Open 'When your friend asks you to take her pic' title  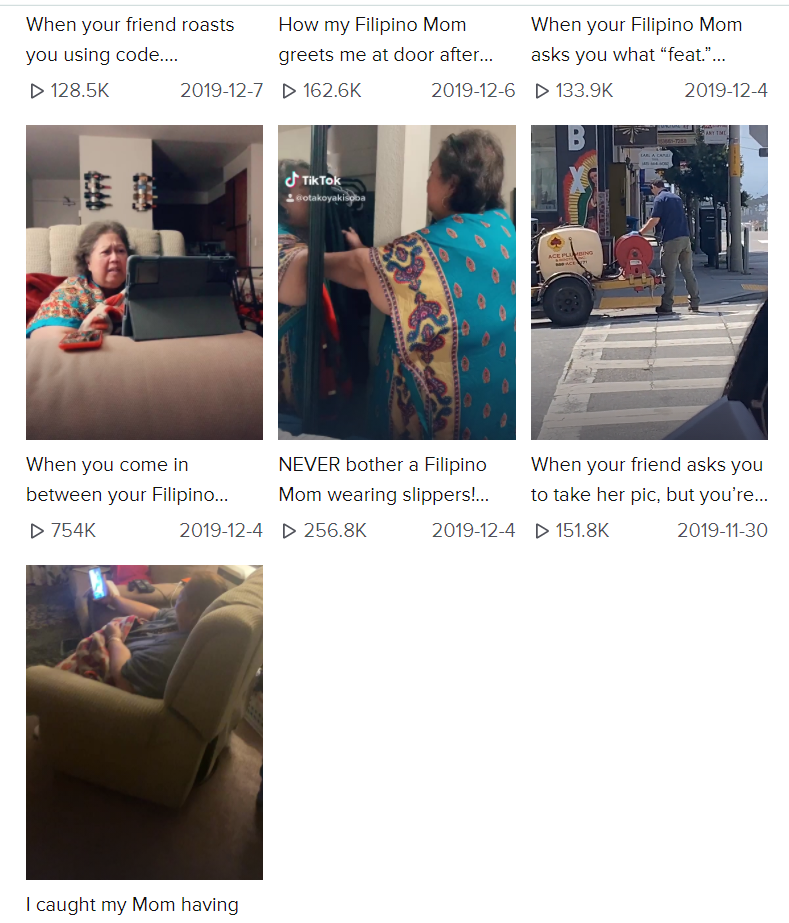coord(649,480)
